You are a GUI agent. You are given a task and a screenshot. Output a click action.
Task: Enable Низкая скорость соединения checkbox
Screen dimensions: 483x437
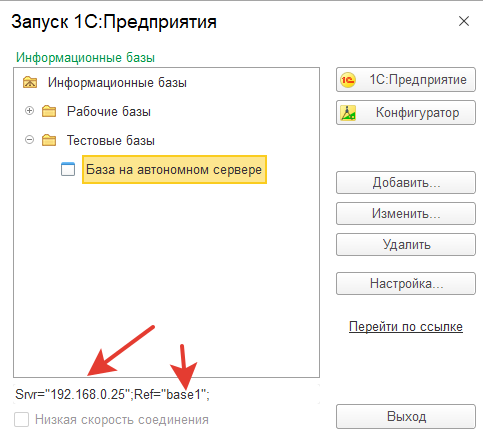tap(21, 419)
